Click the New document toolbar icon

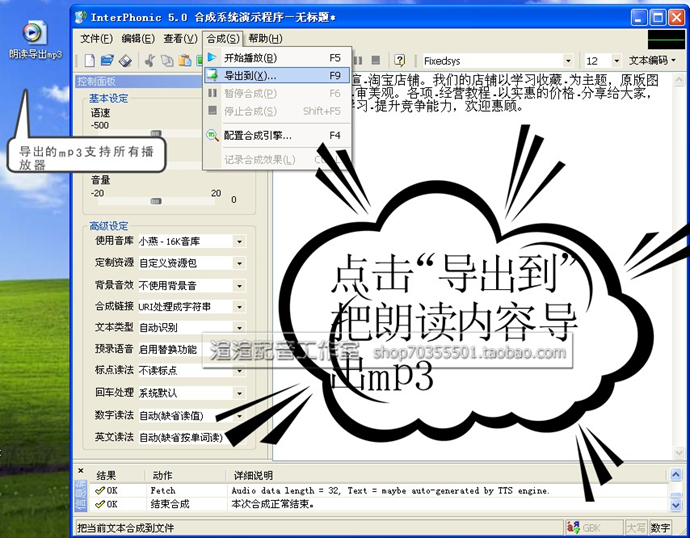point(89,60)
